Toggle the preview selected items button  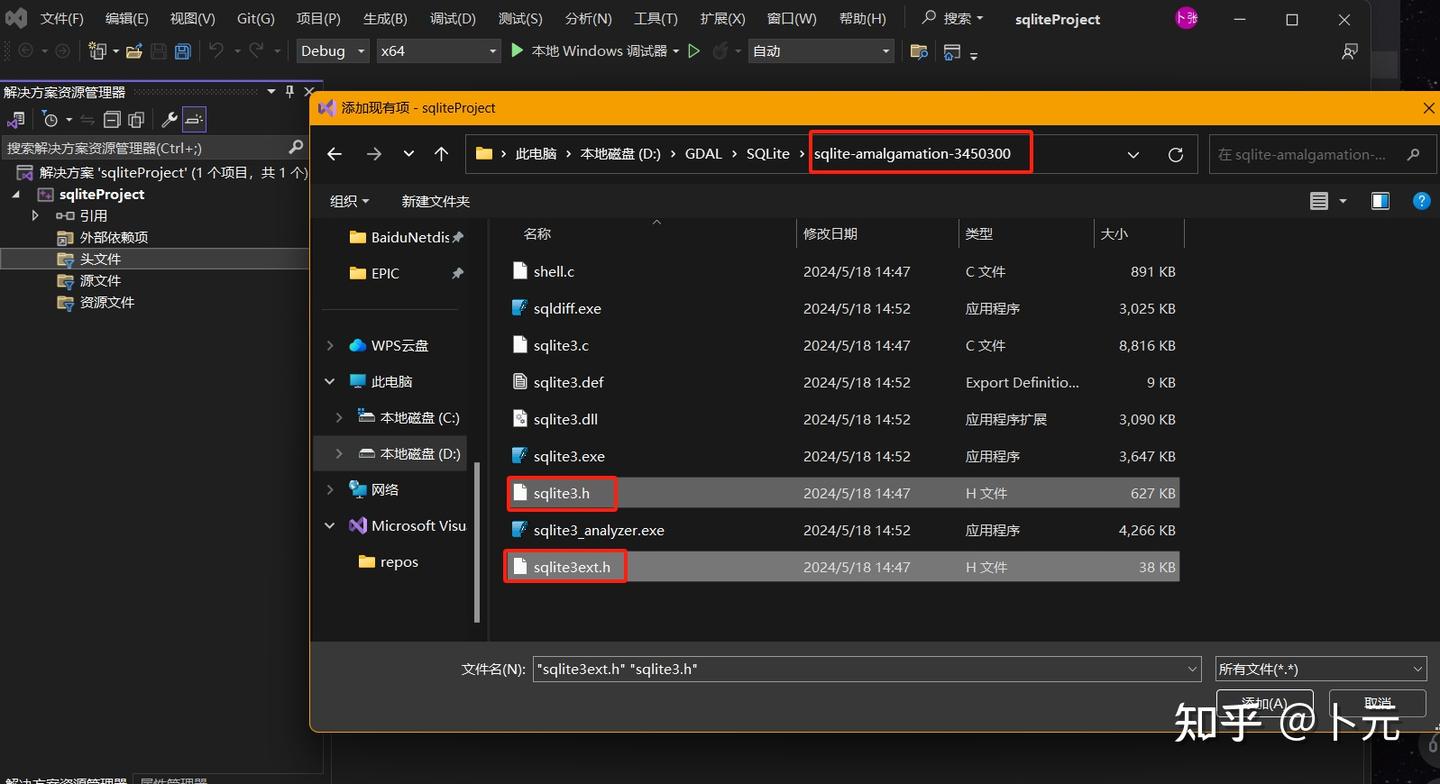(x=195, y=120)
